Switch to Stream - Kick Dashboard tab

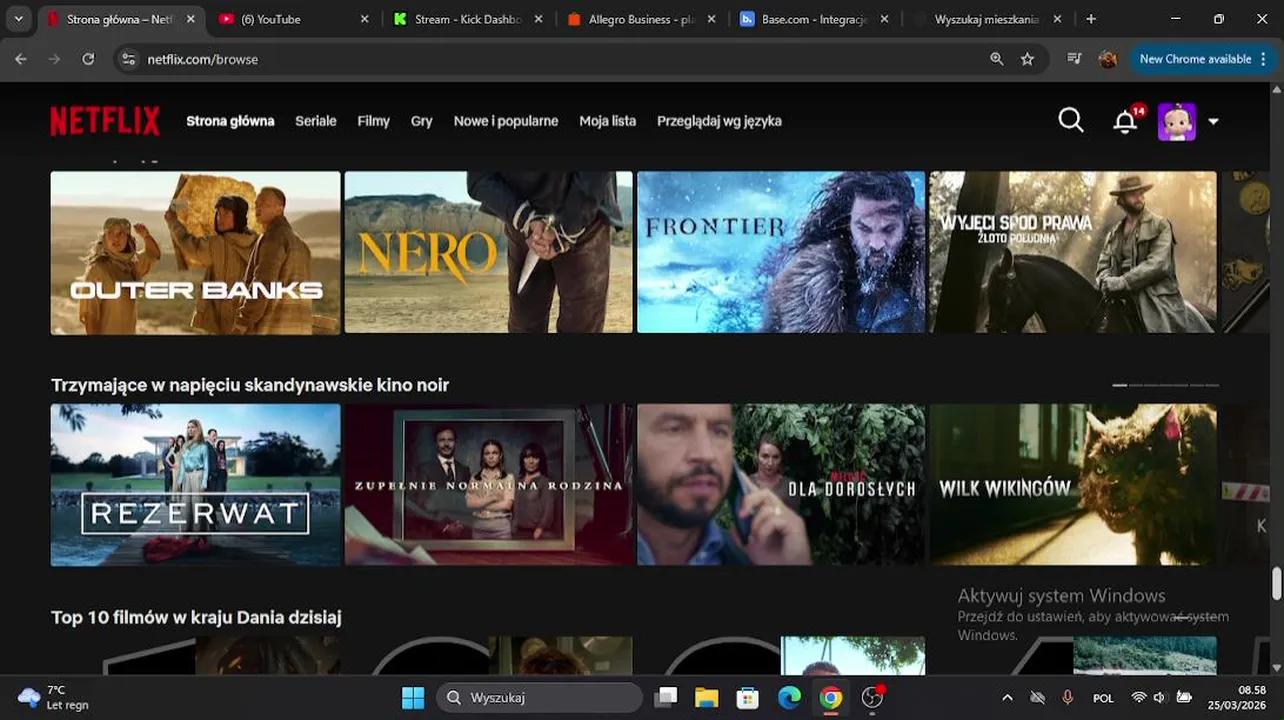[465, 19]
